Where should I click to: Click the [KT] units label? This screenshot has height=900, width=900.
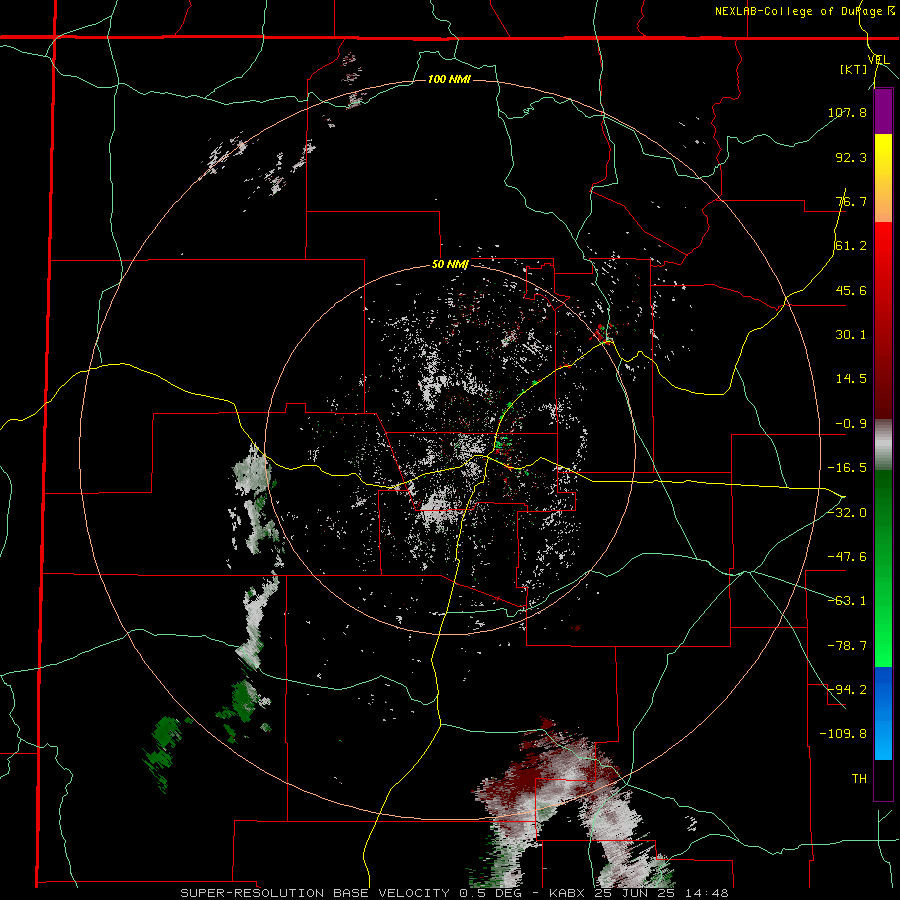click(853, 70)
